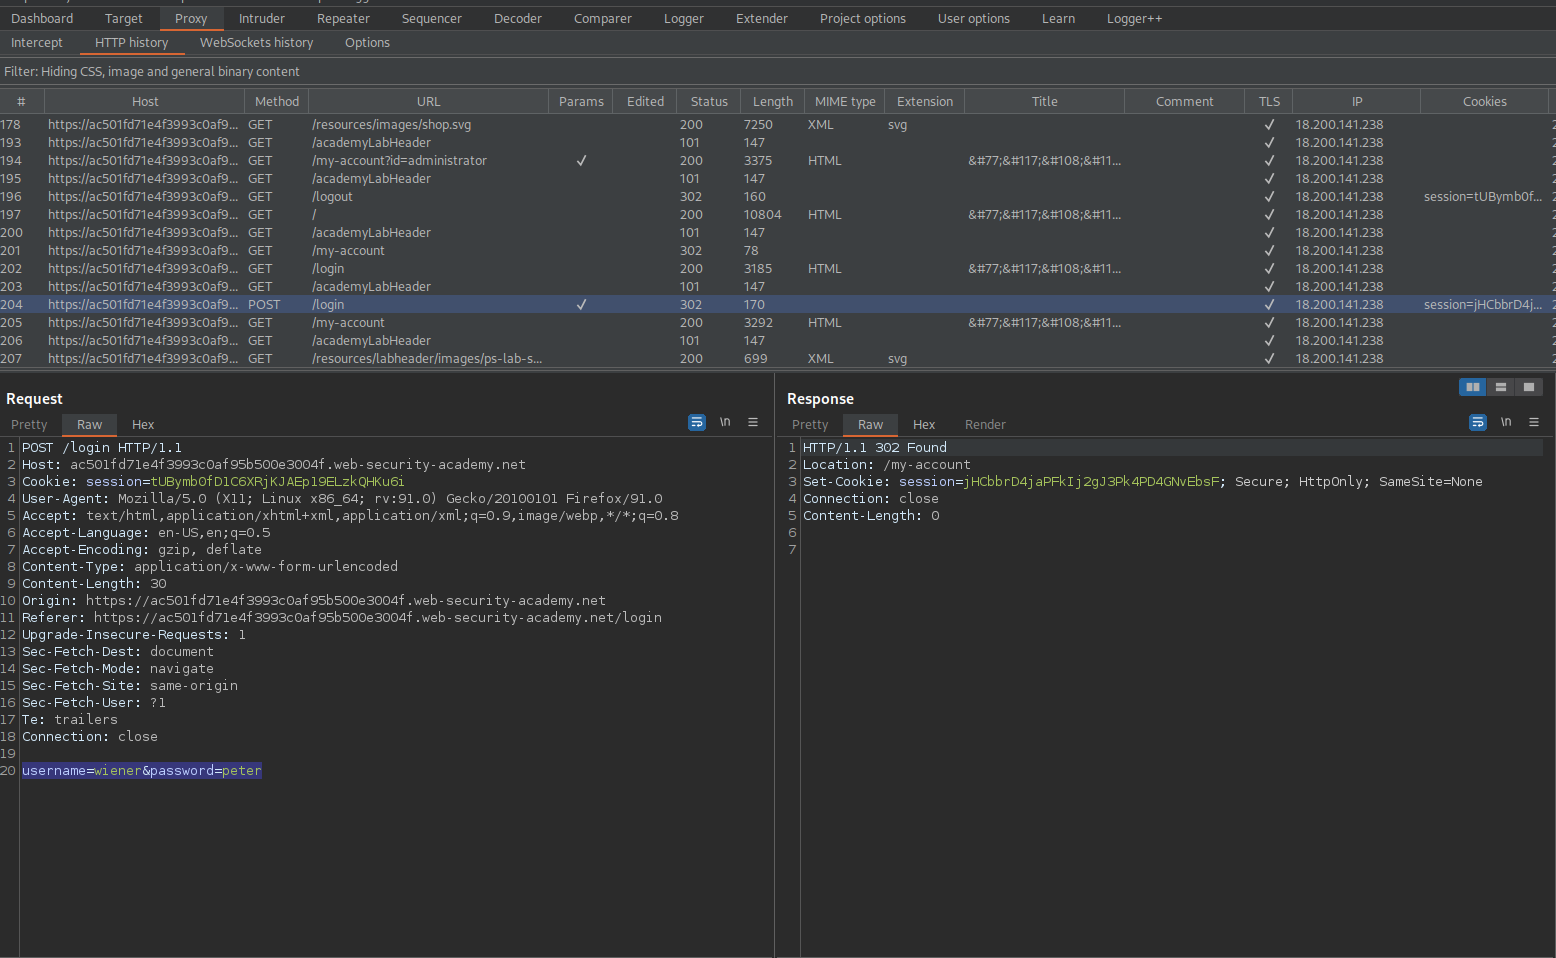The height and width of the screenshot is (958, 1556).
Task: Switch to the Decoder tab
Action: tap(518, 19)
